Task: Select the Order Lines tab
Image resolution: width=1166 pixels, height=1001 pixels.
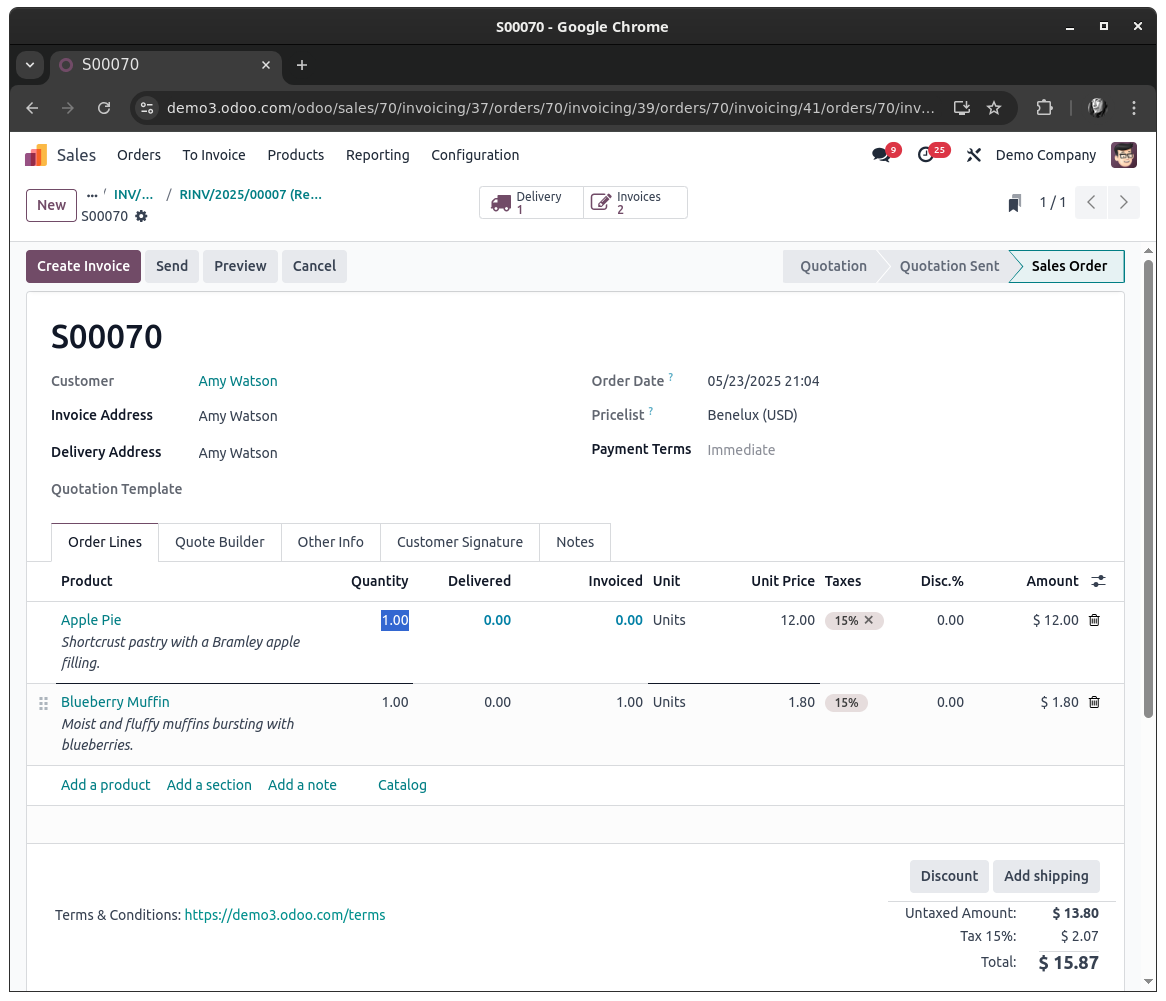Action: click(105, 542)
